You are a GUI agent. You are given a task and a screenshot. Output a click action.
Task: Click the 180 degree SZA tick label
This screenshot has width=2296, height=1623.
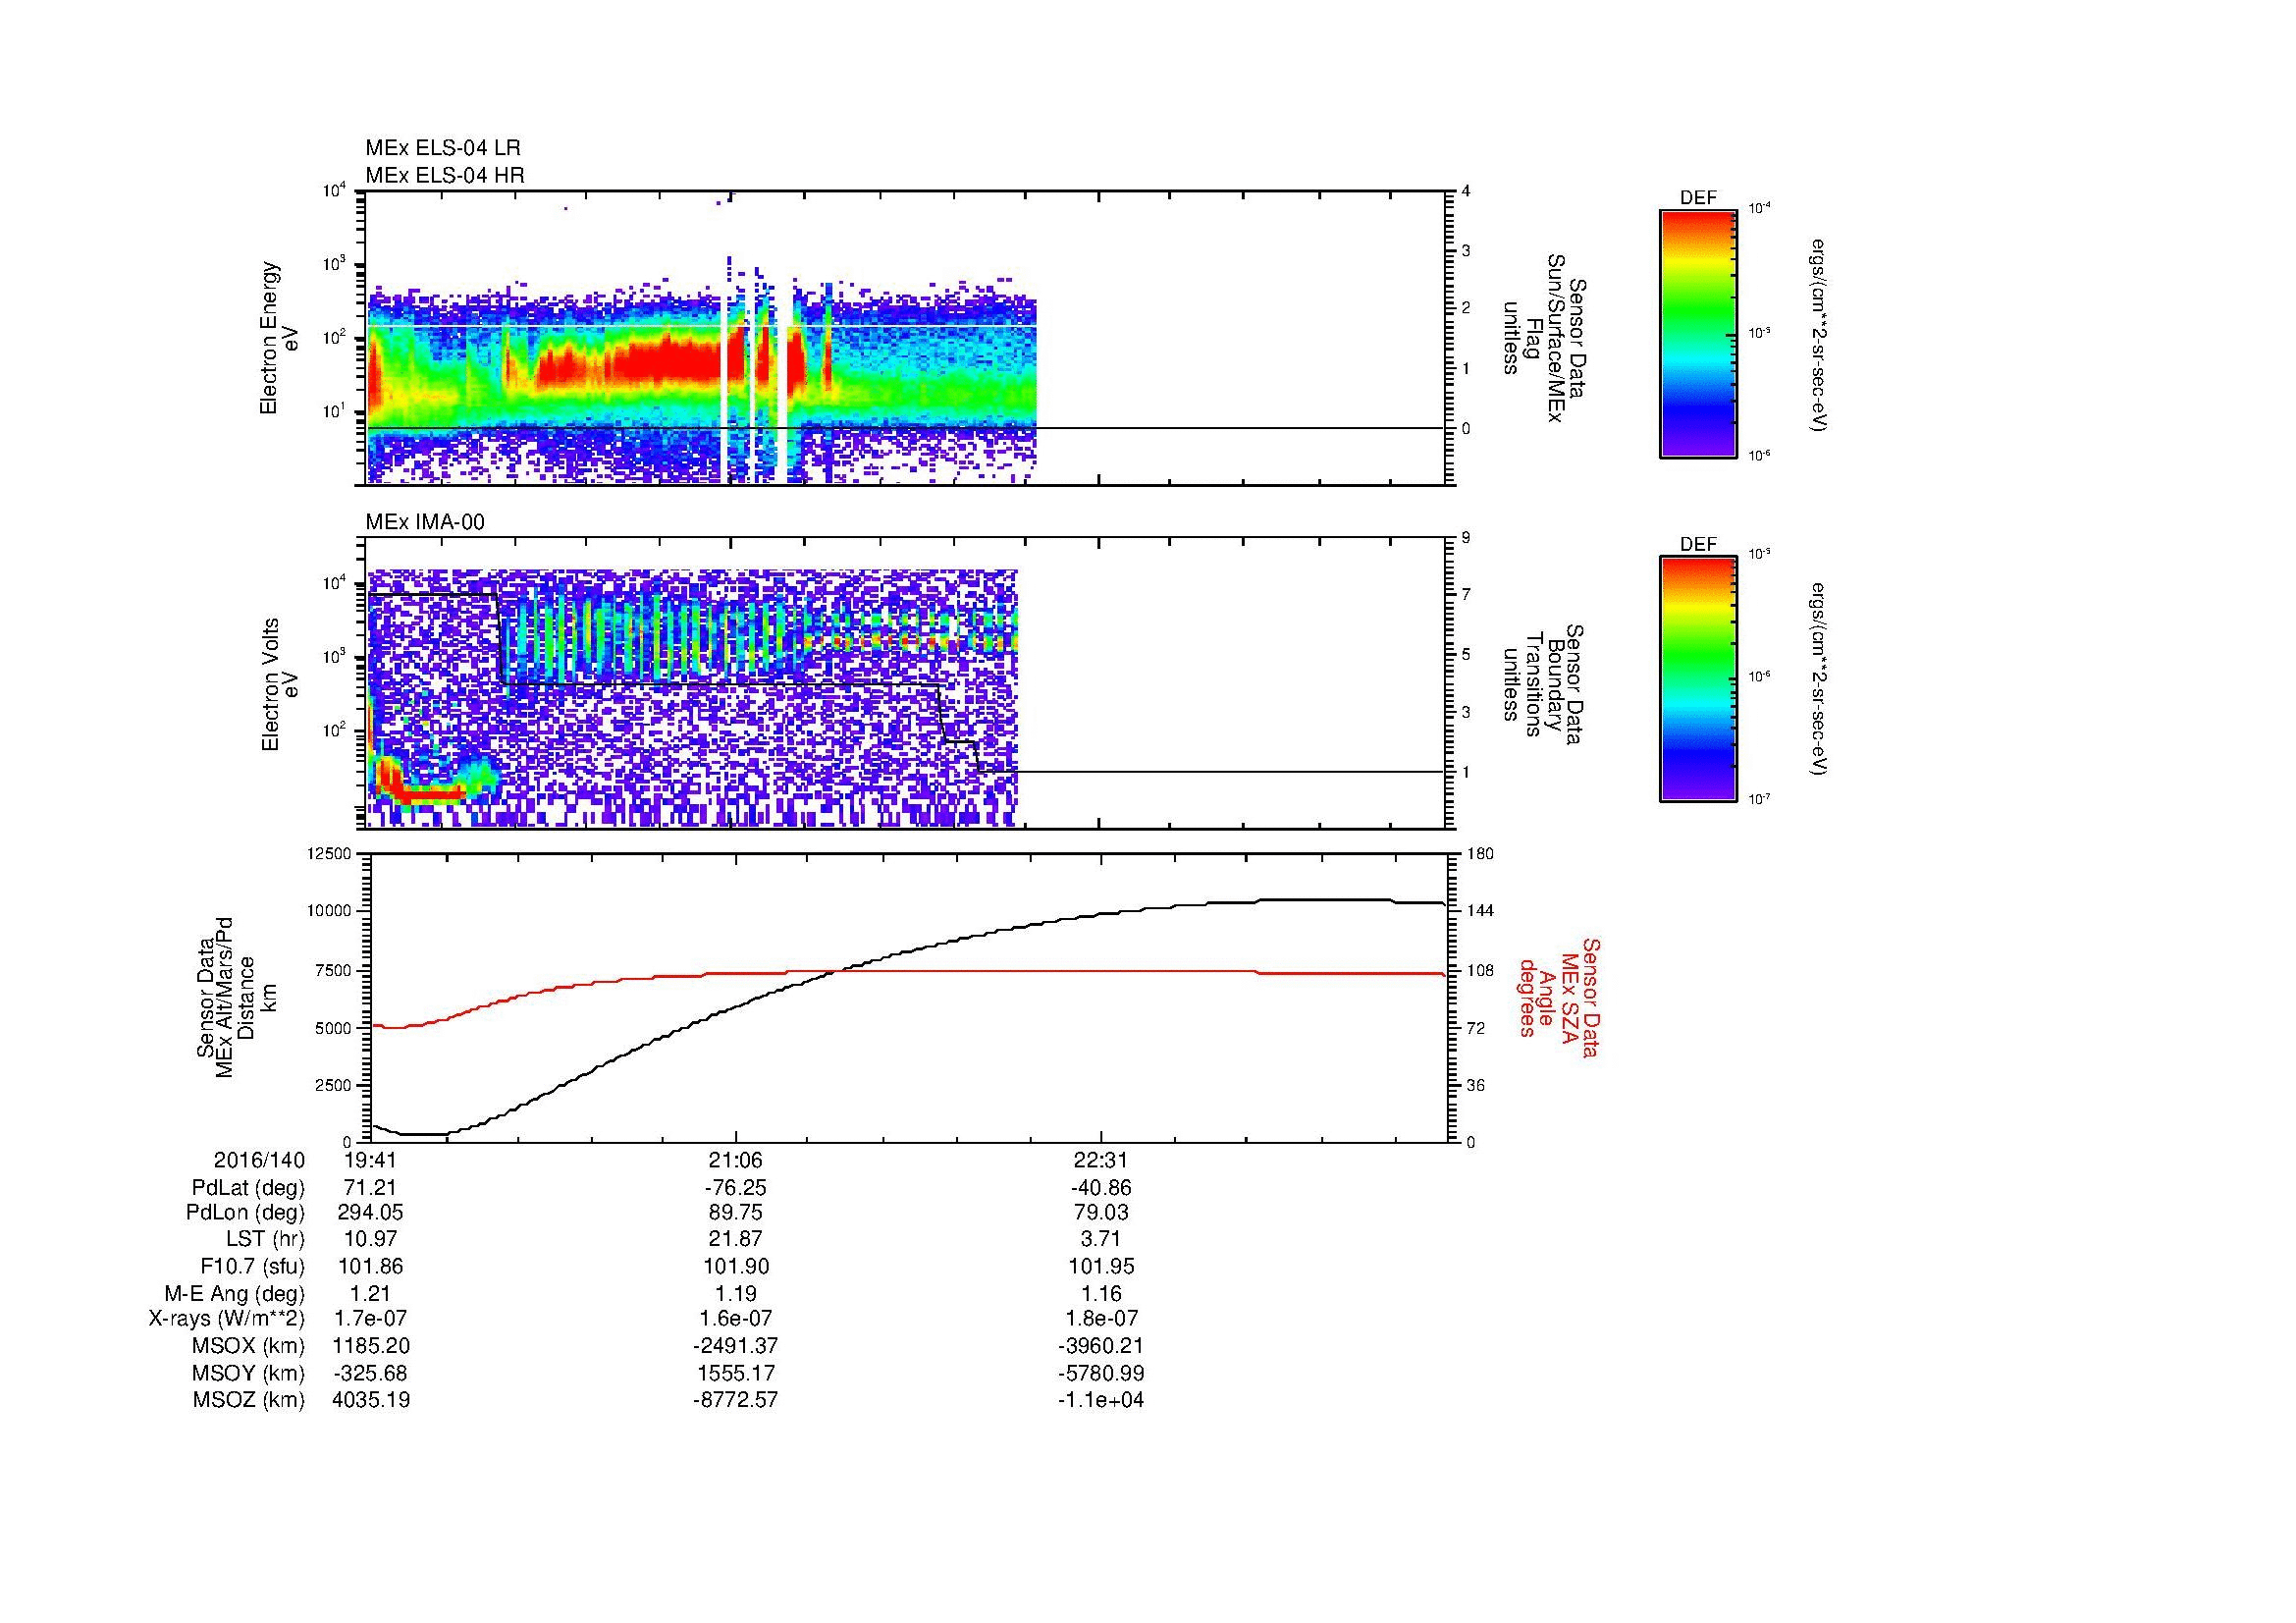click(1481, 853)
